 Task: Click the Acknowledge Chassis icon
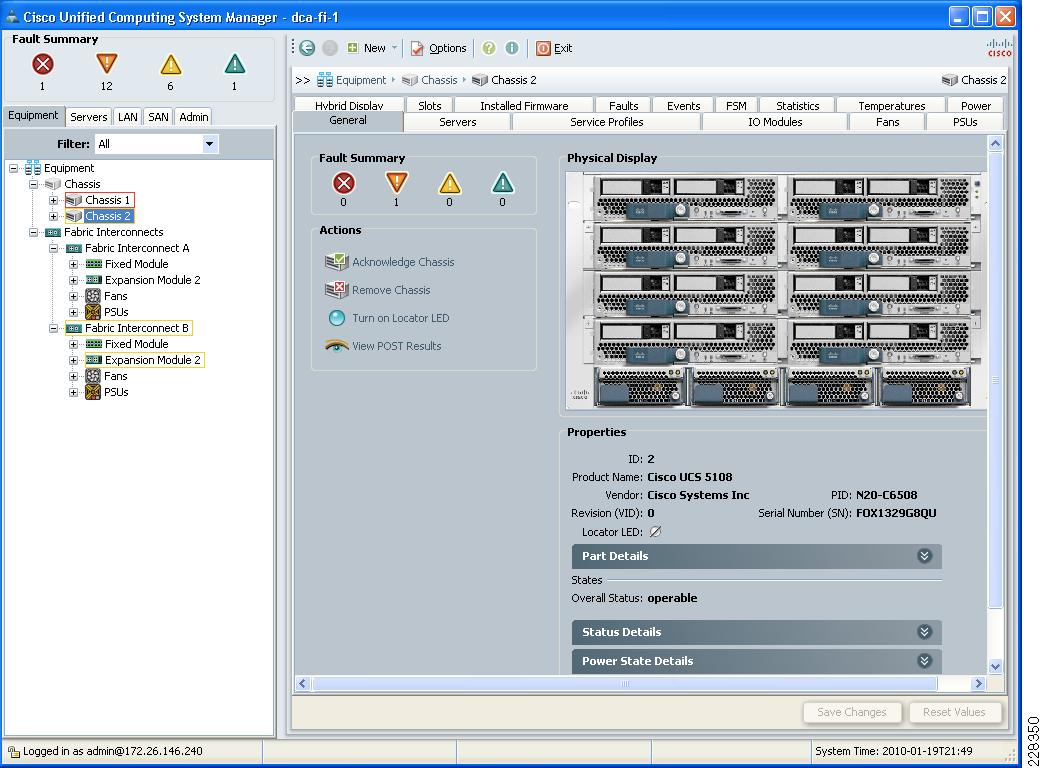336,261
